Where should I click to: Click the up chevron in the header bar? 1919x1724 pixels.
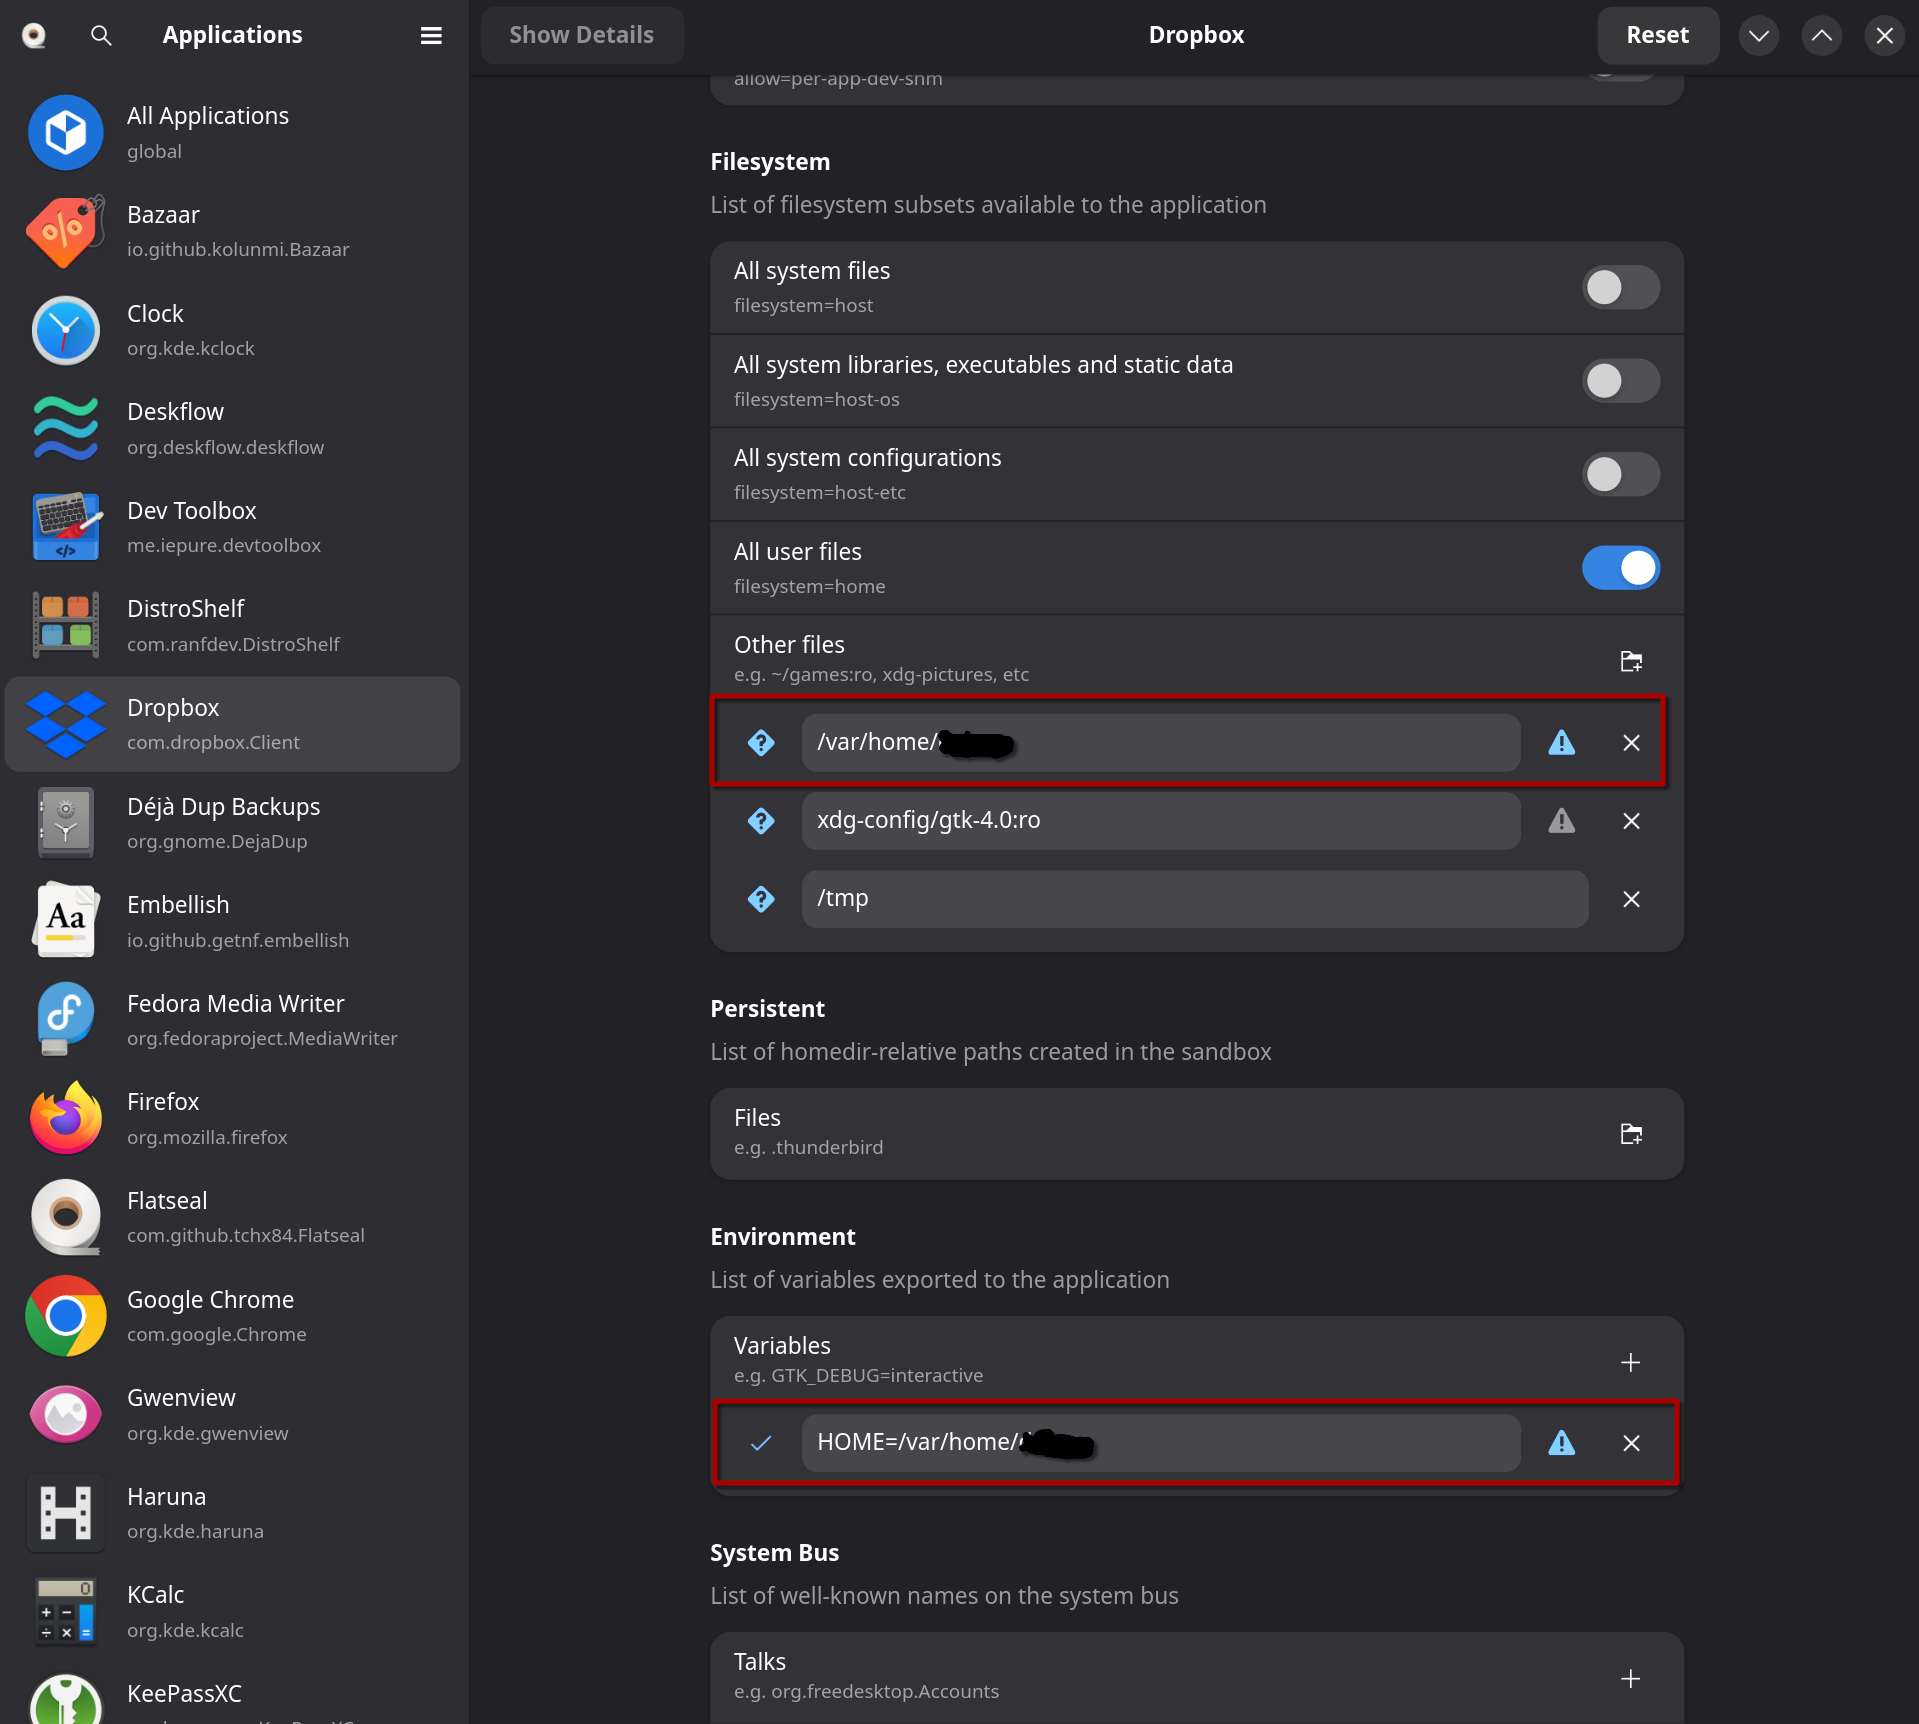coord(1821,36)
